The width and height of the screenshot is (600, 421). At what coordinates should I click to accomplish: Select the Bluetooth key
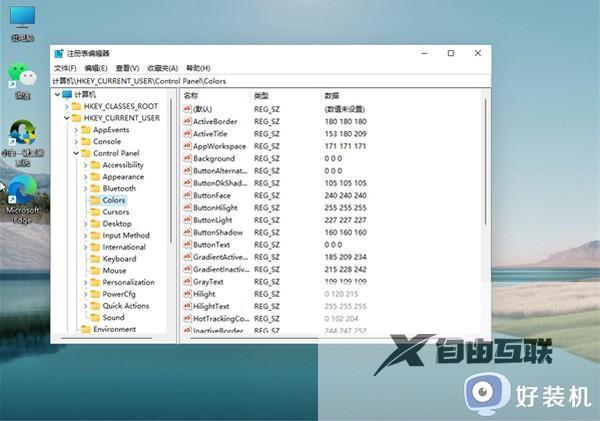pos(119,188)
